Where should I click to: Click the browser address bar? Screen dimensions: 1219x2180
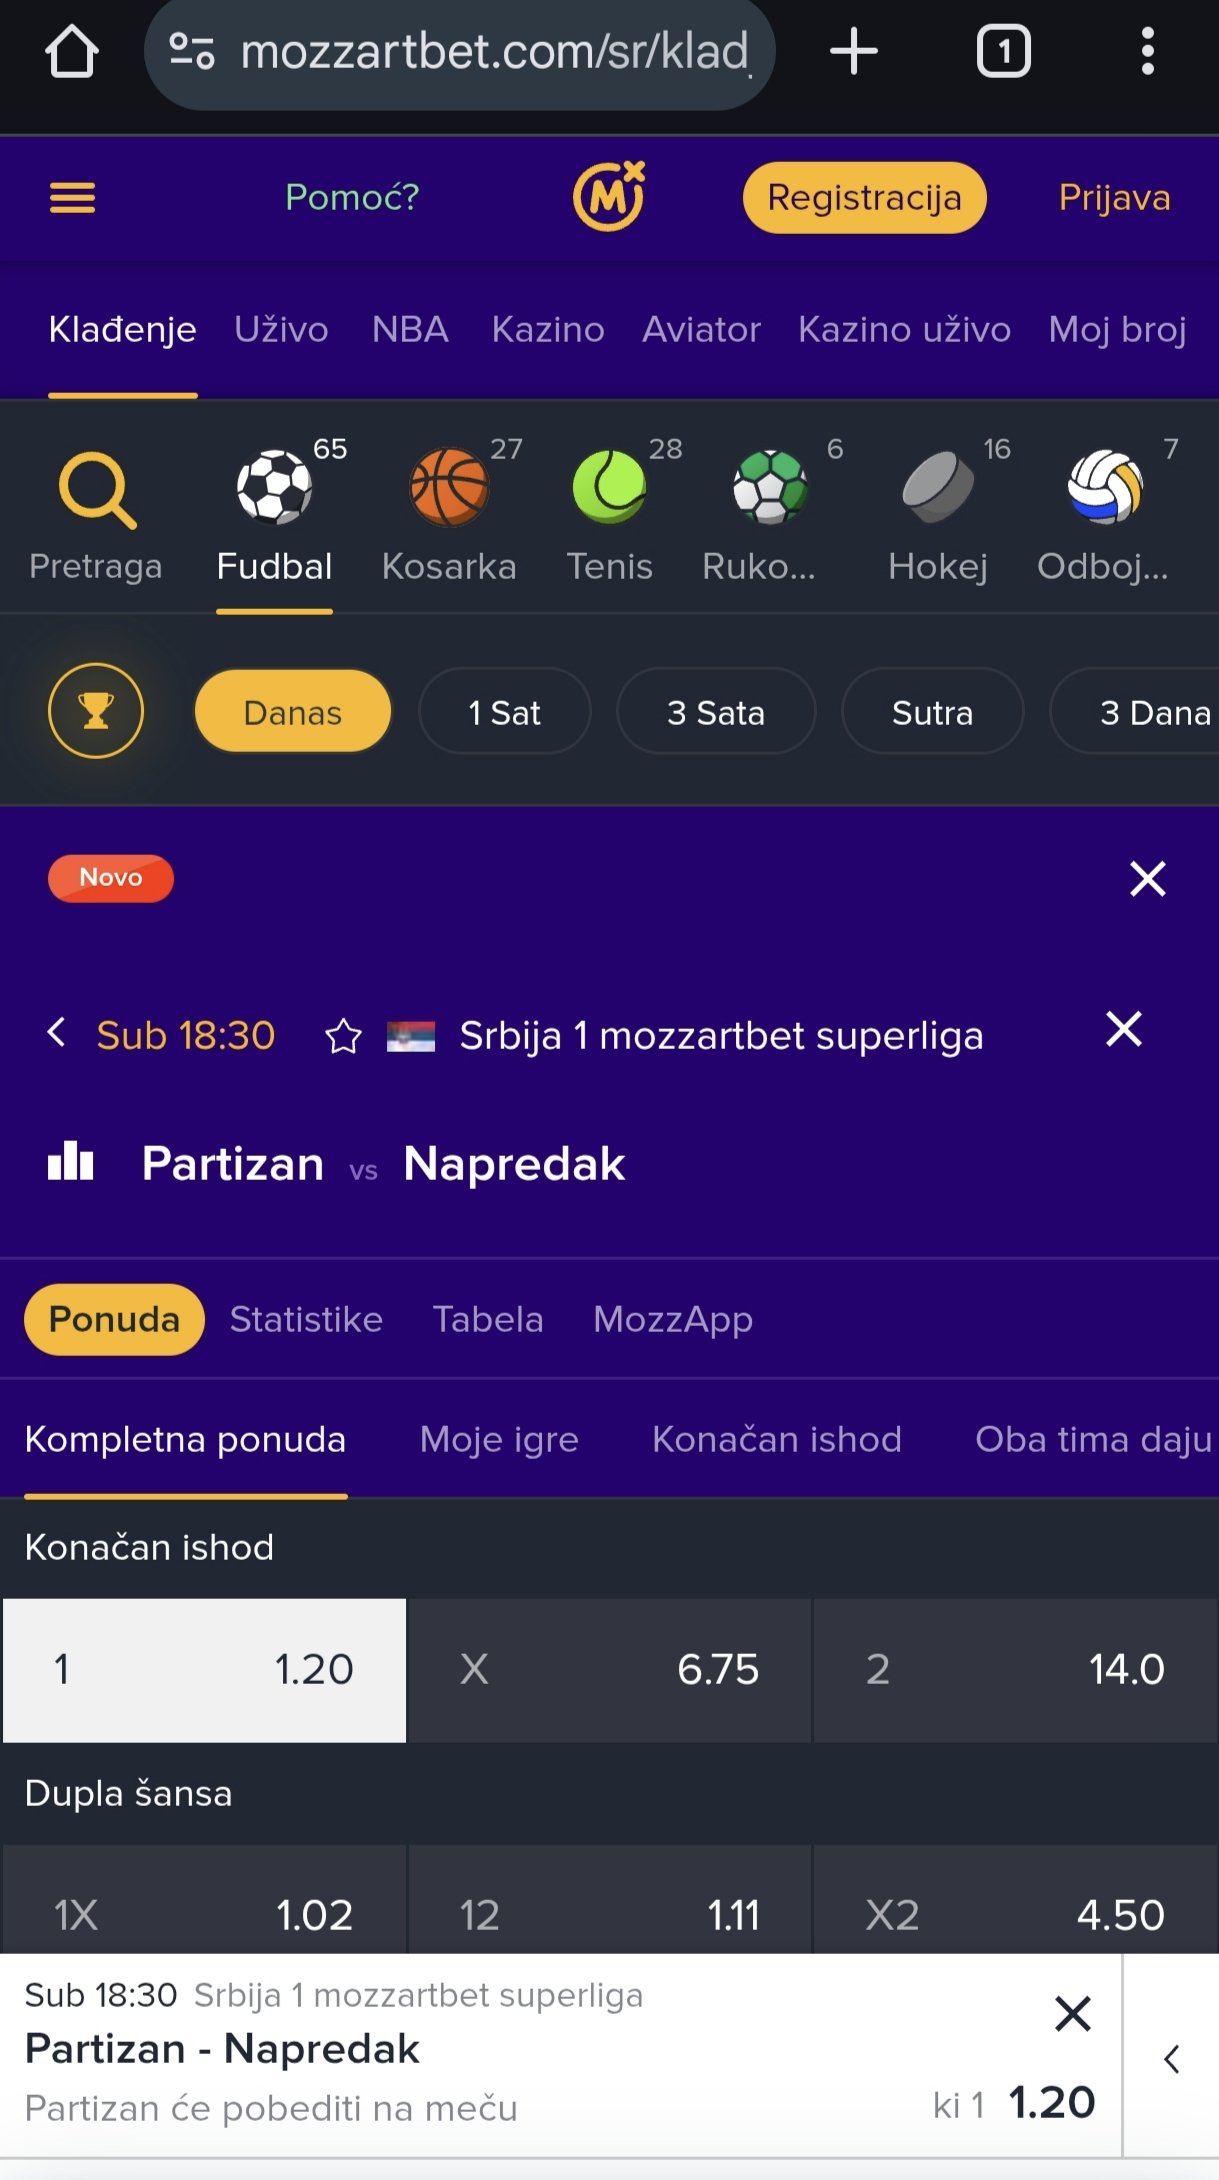[460, 52]
